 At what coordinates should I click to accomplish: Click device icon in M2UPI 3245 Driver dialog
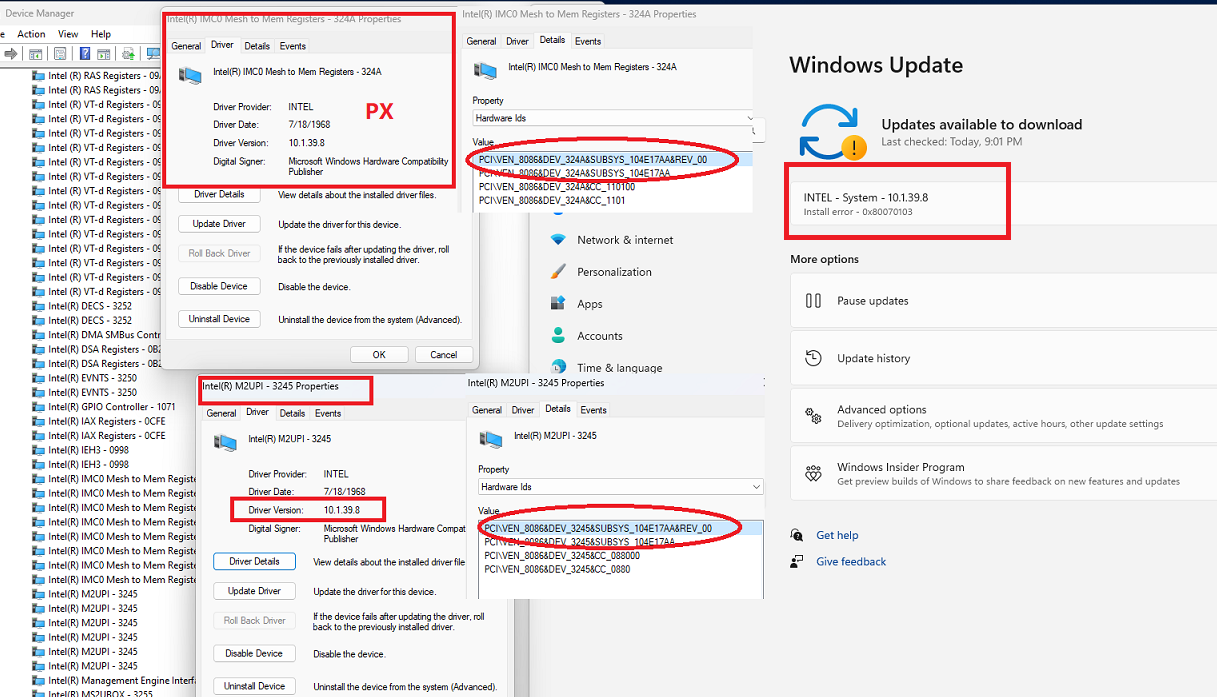224,441
